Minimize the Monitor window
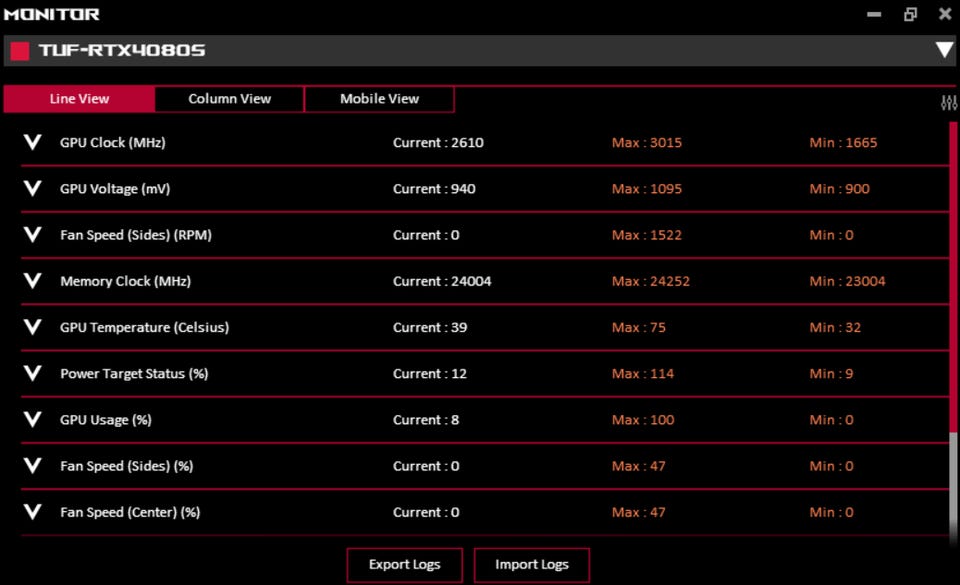Screen dimensions: 960x585 (874, 14)
